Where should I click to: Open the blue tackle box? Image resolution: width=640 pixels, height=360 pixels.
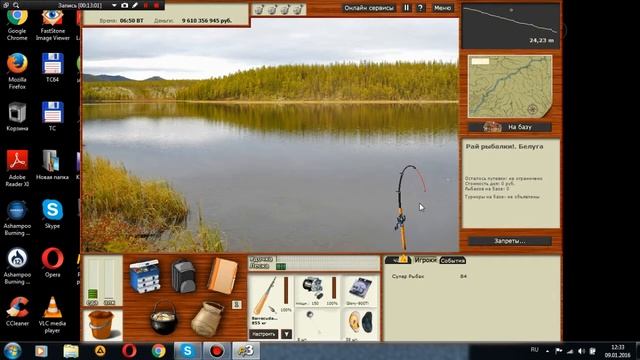(144, 277)
